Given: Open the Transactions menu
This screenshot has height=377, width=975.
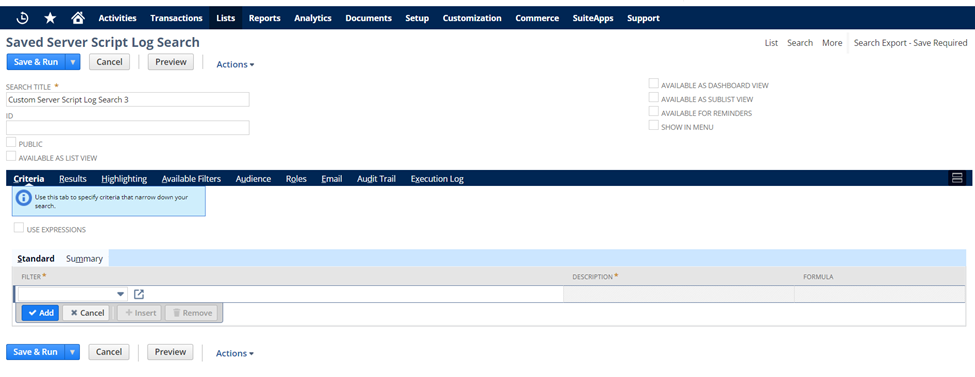Looking at the screenshot, I should coord(176,18).
